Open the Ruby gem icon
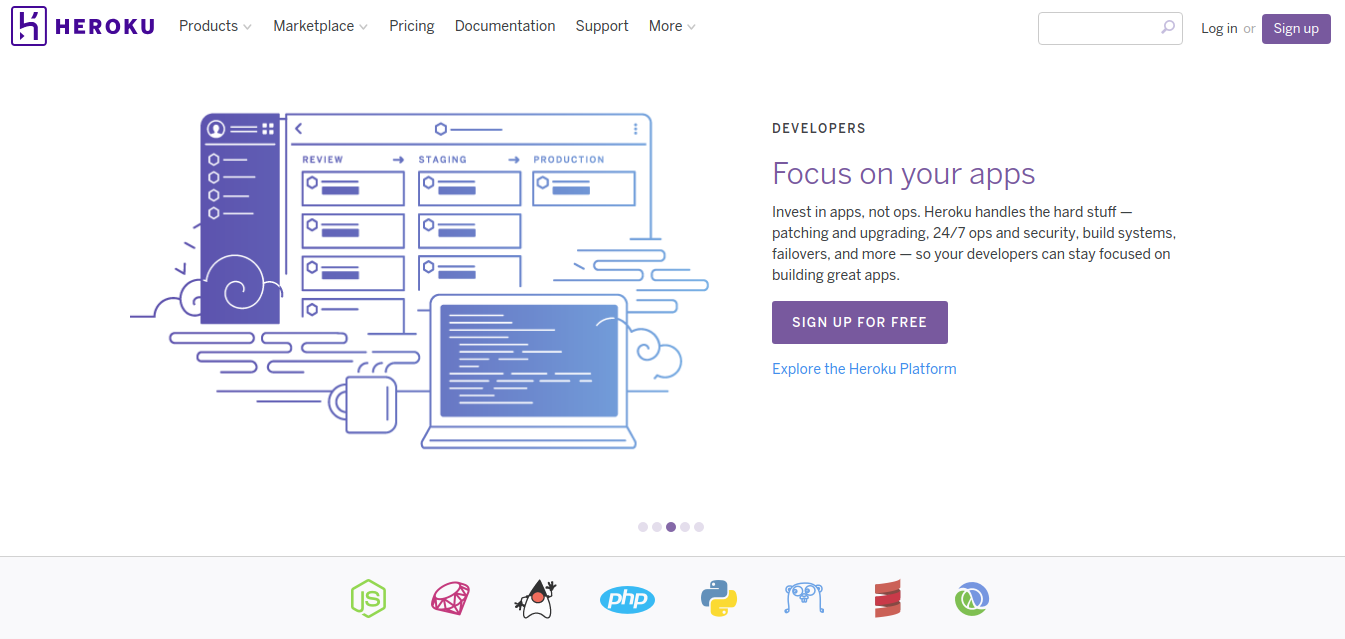Screen dimensions: 1345x639 pos(450,598)
